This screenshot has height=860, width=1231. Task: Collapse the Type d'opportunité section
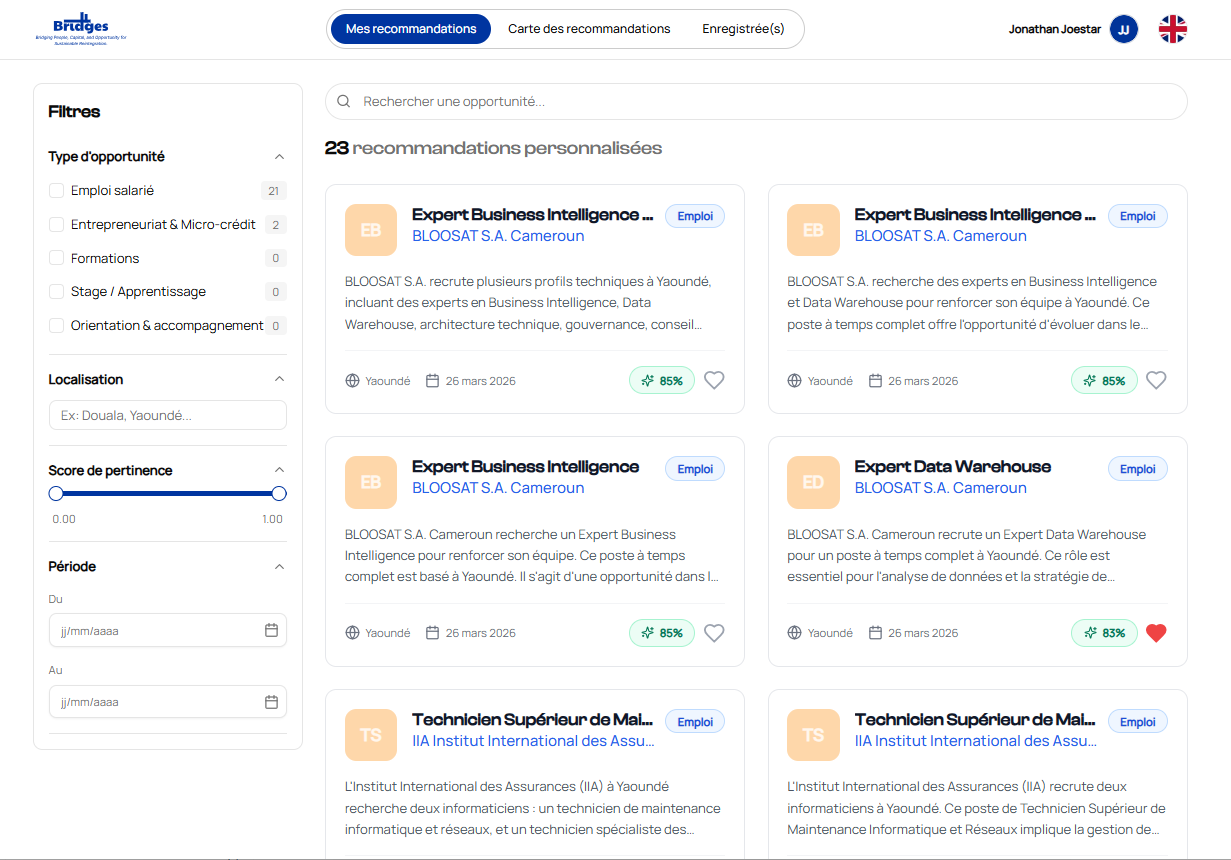[x=279, y=156]
